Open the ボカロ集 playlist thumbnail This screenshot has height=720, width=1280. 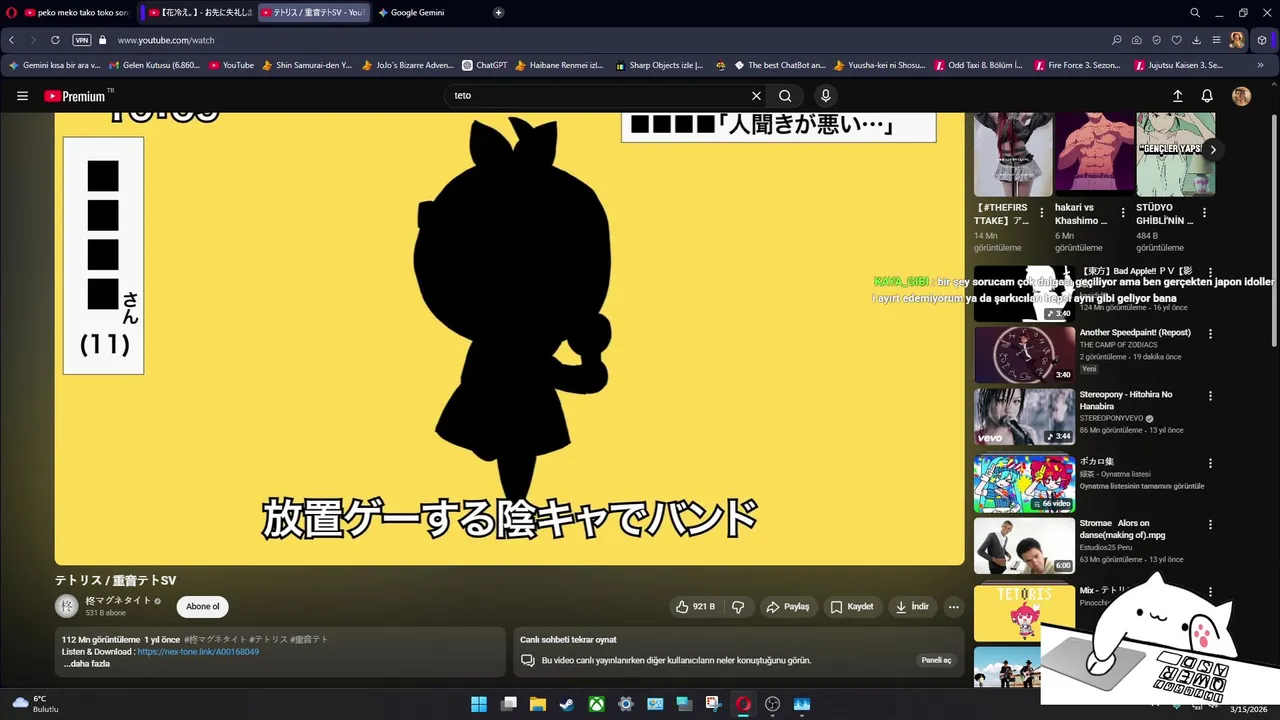pyautogui.click(x=1024, y=484)
